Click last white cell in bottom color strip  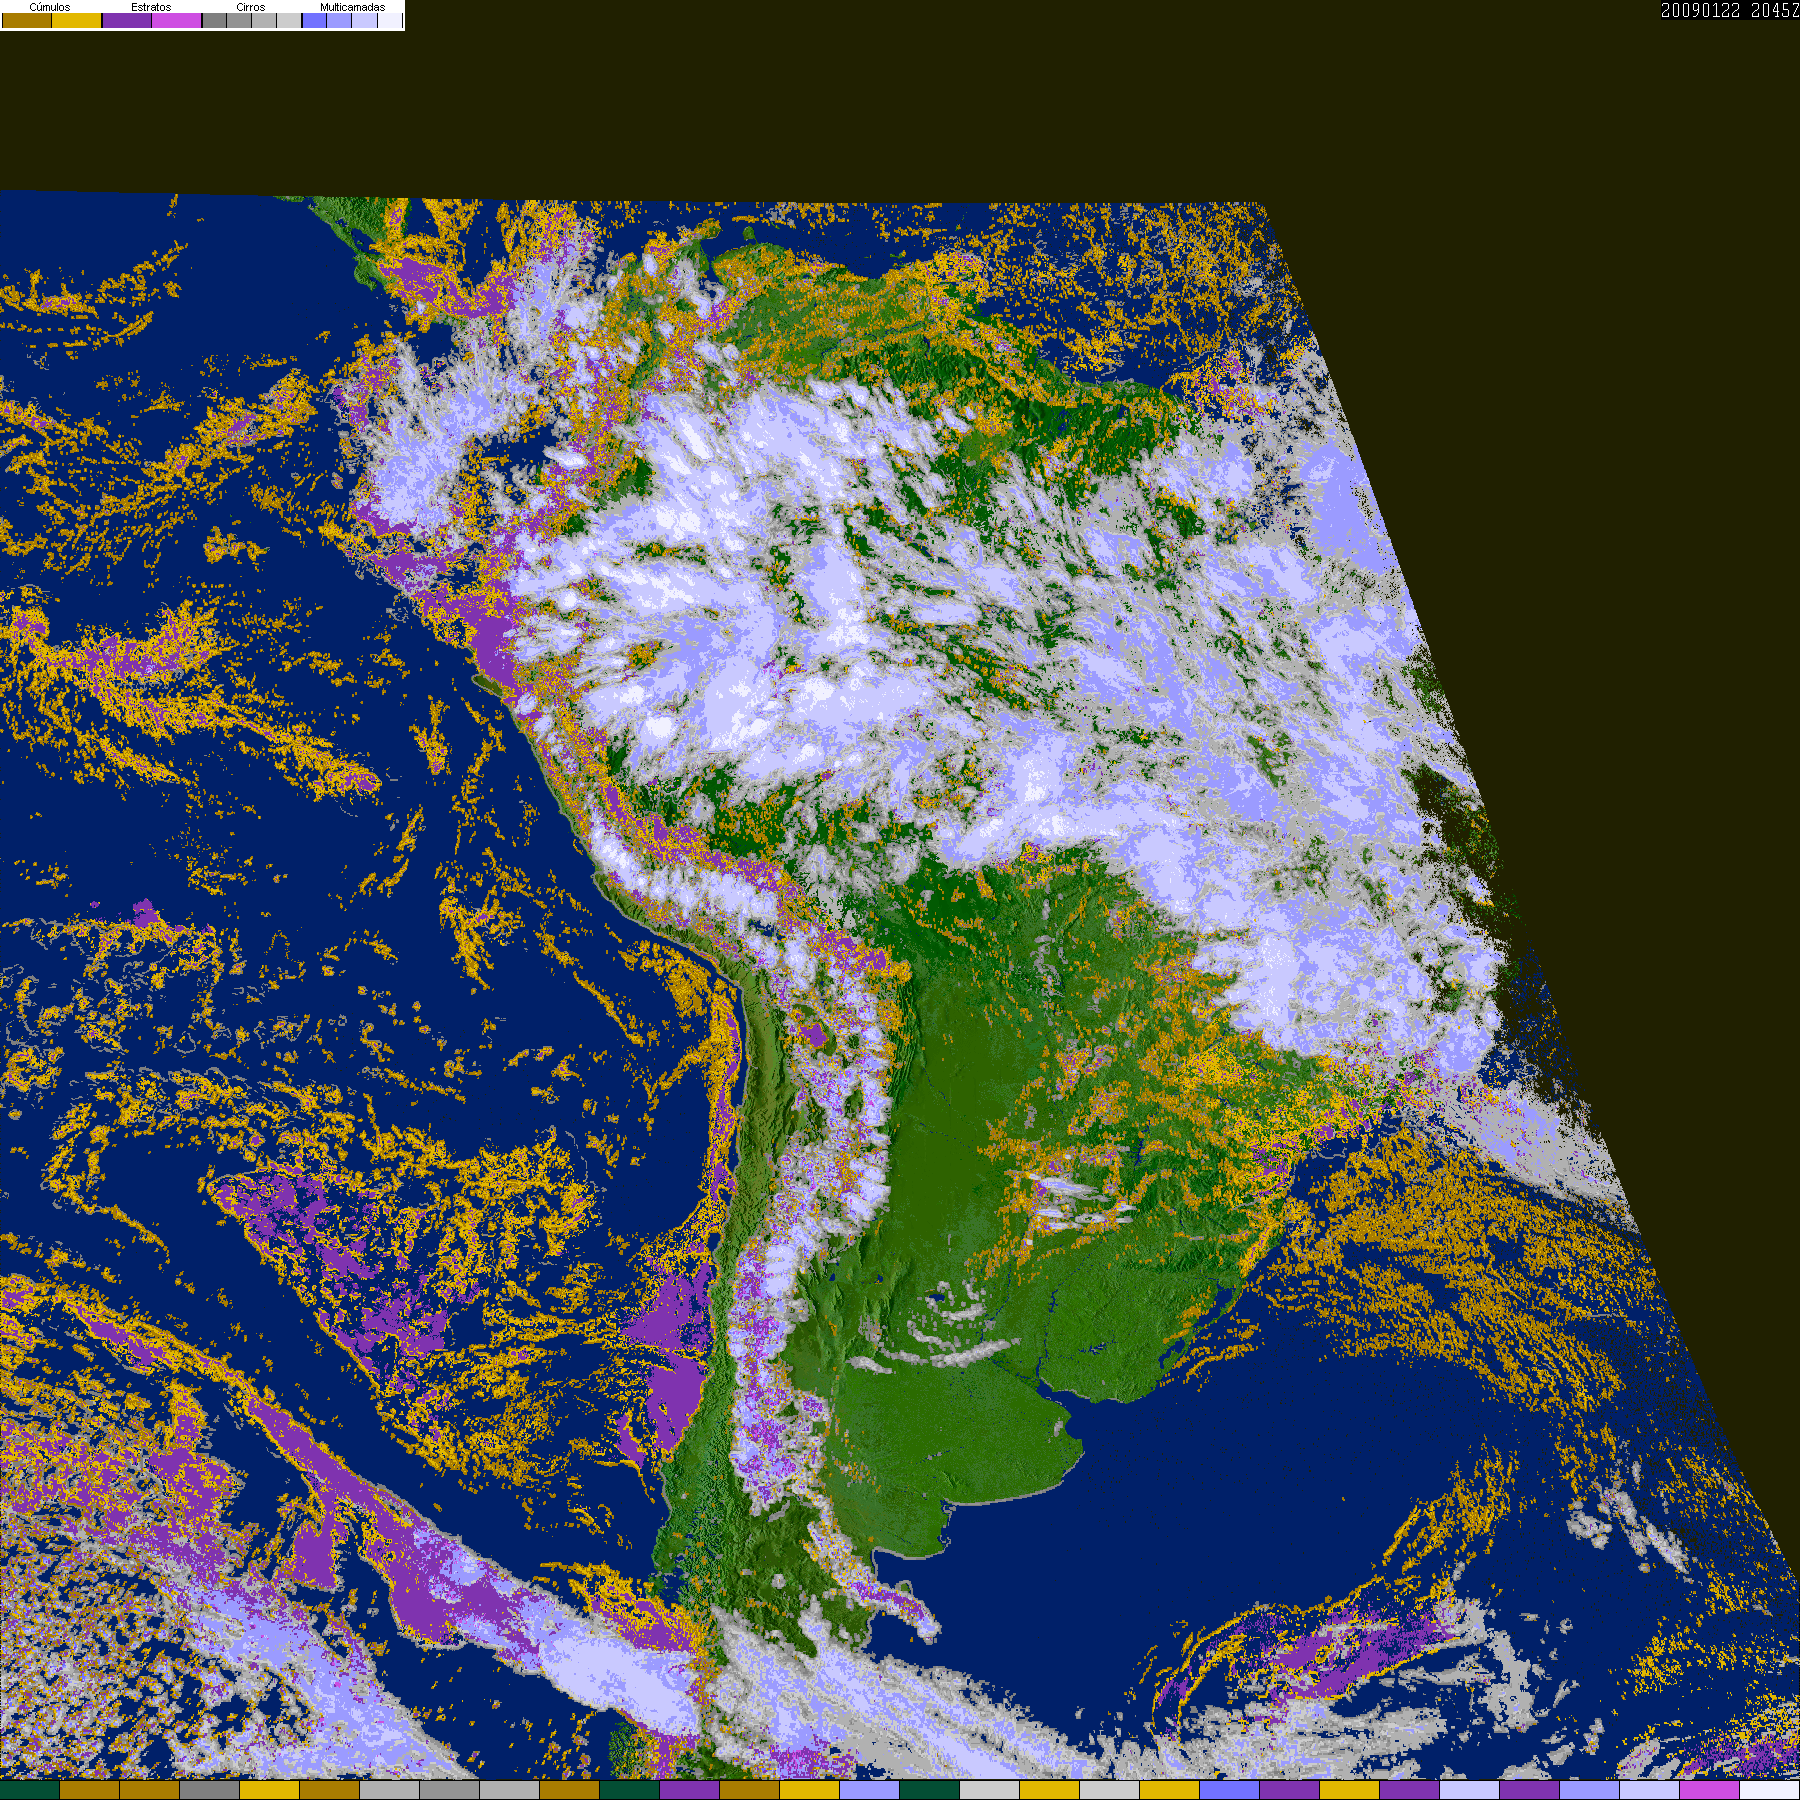[x=1770, y=1790]
